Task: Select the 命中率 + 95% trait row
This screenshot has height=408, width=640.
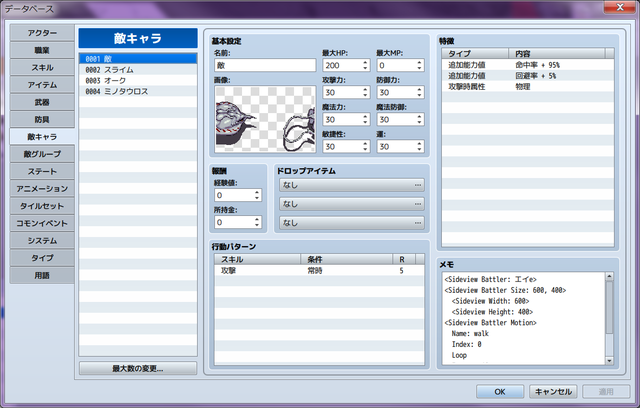Action: pyautogui.click(x=527, y=65)
